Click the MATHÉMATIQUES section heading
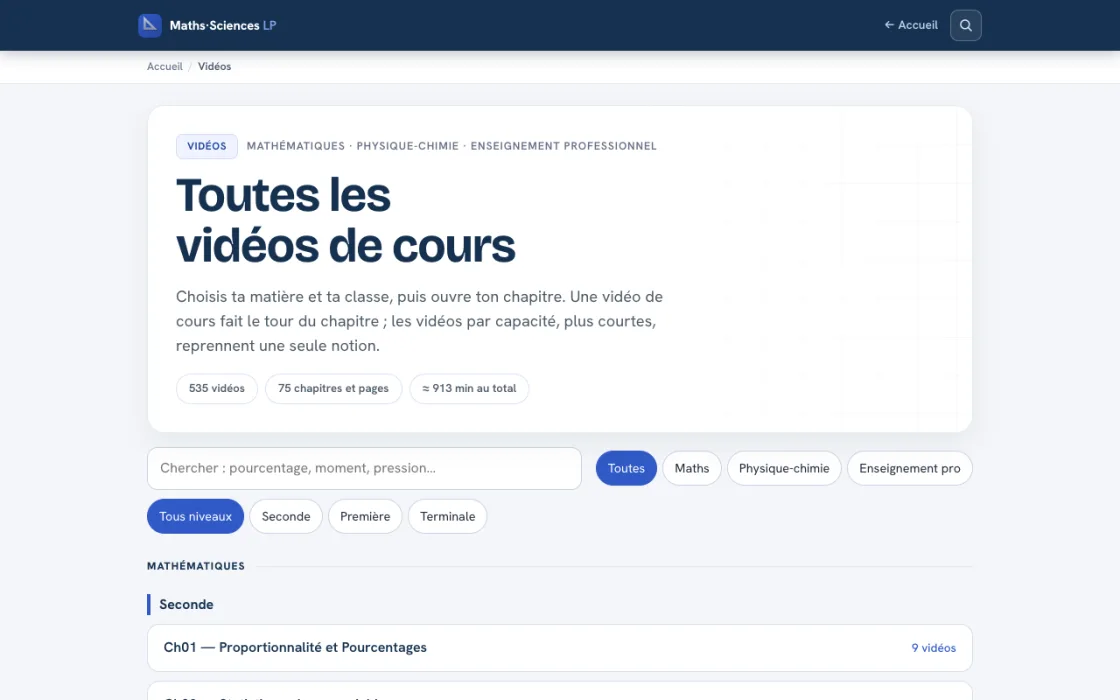 tap(196, 566)
